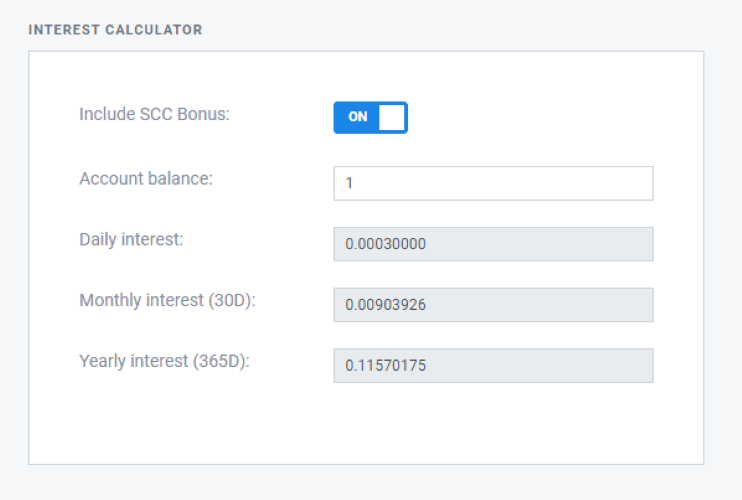This screenshot has width=742, height=500.
Task: Click the 0.00903926 monthly interest value
Action: [x=385, y=305]
